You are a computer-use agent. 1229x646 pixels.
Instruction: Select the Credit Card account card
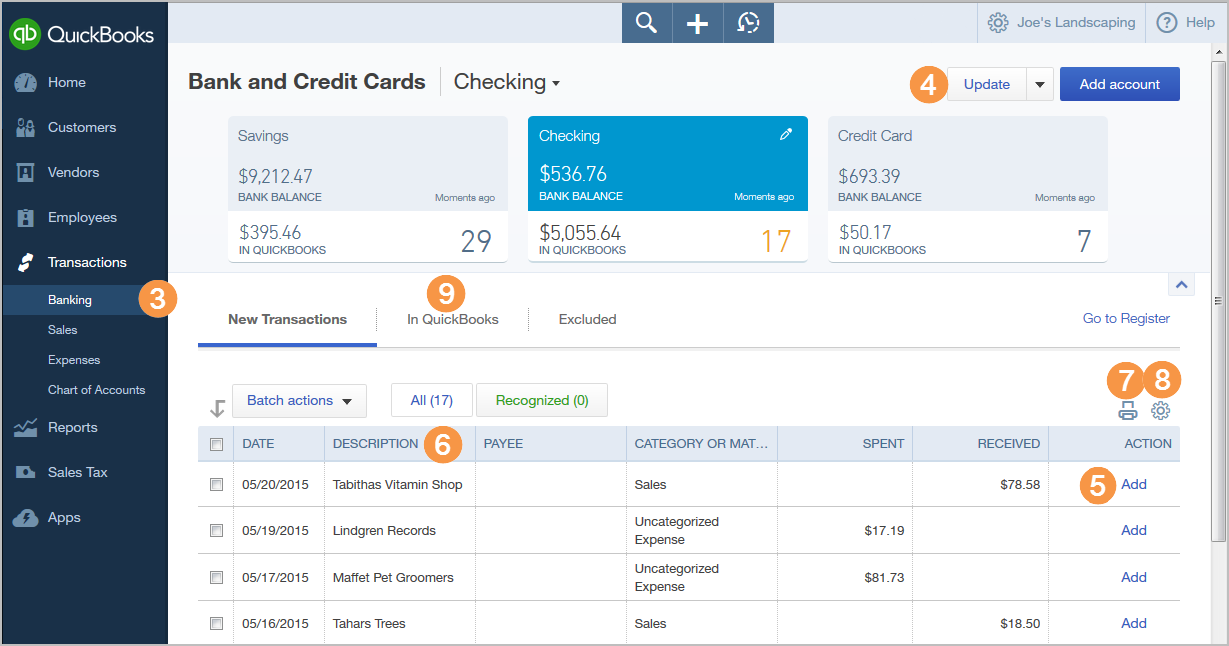click(968, 189)
